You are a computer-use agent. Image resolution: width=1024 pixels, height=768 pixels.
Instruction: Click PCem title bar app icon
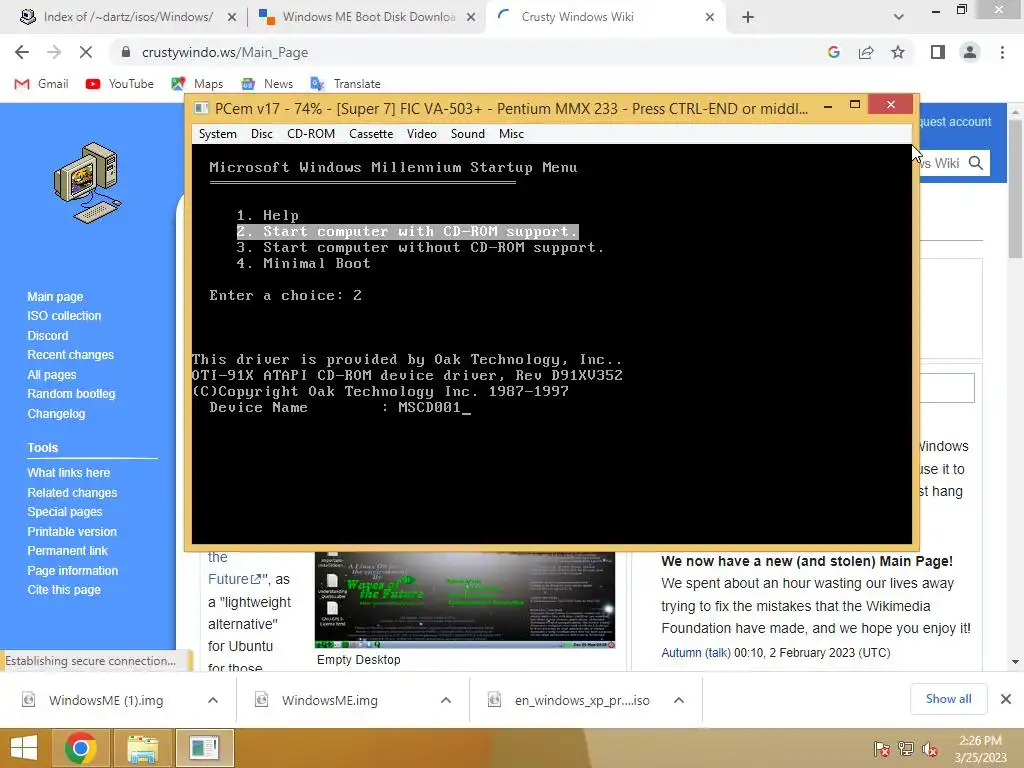[202, 108]
